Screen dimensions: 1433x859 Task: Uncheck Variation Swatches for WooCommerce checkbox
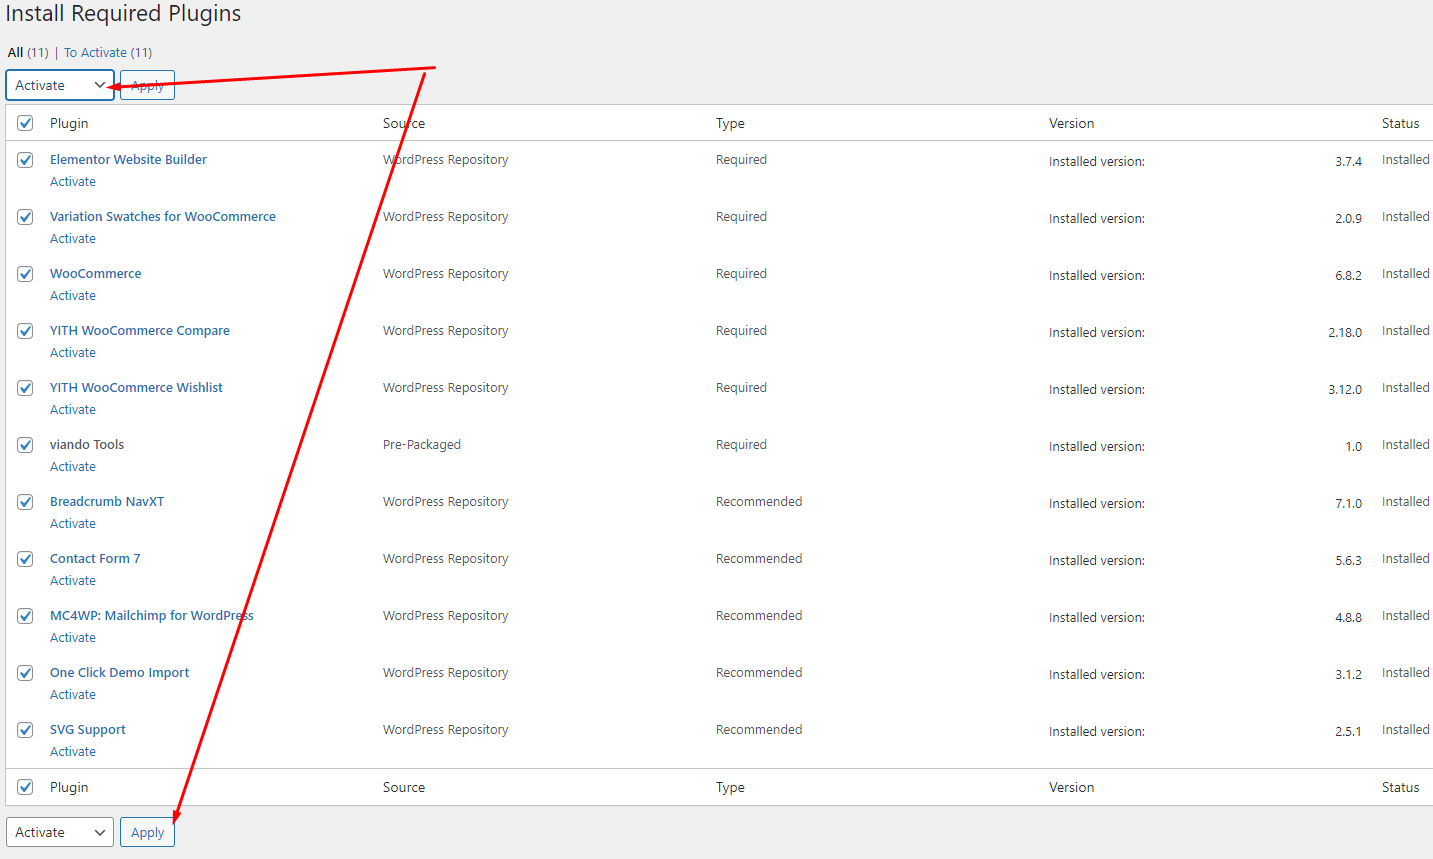[x=25, y=217]
